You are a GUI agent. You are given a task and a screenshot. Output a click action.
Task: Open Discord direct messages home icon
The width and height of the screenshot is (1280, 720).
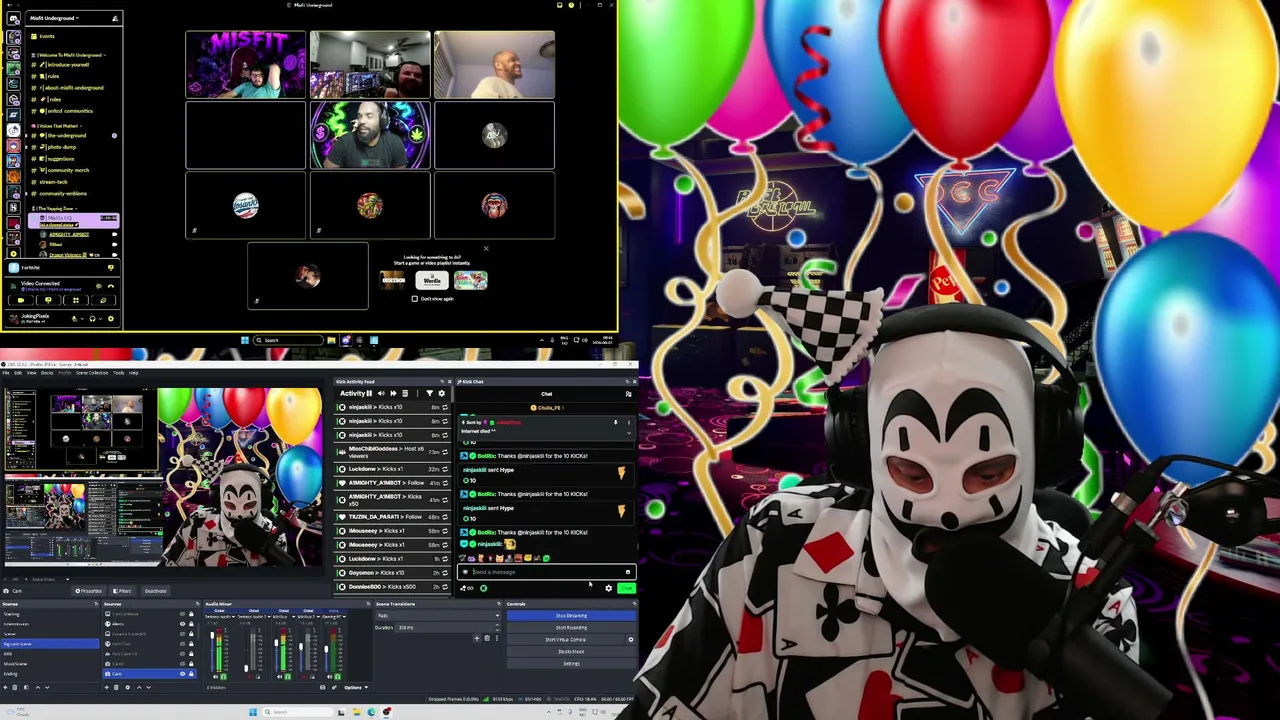click(13, 18)
